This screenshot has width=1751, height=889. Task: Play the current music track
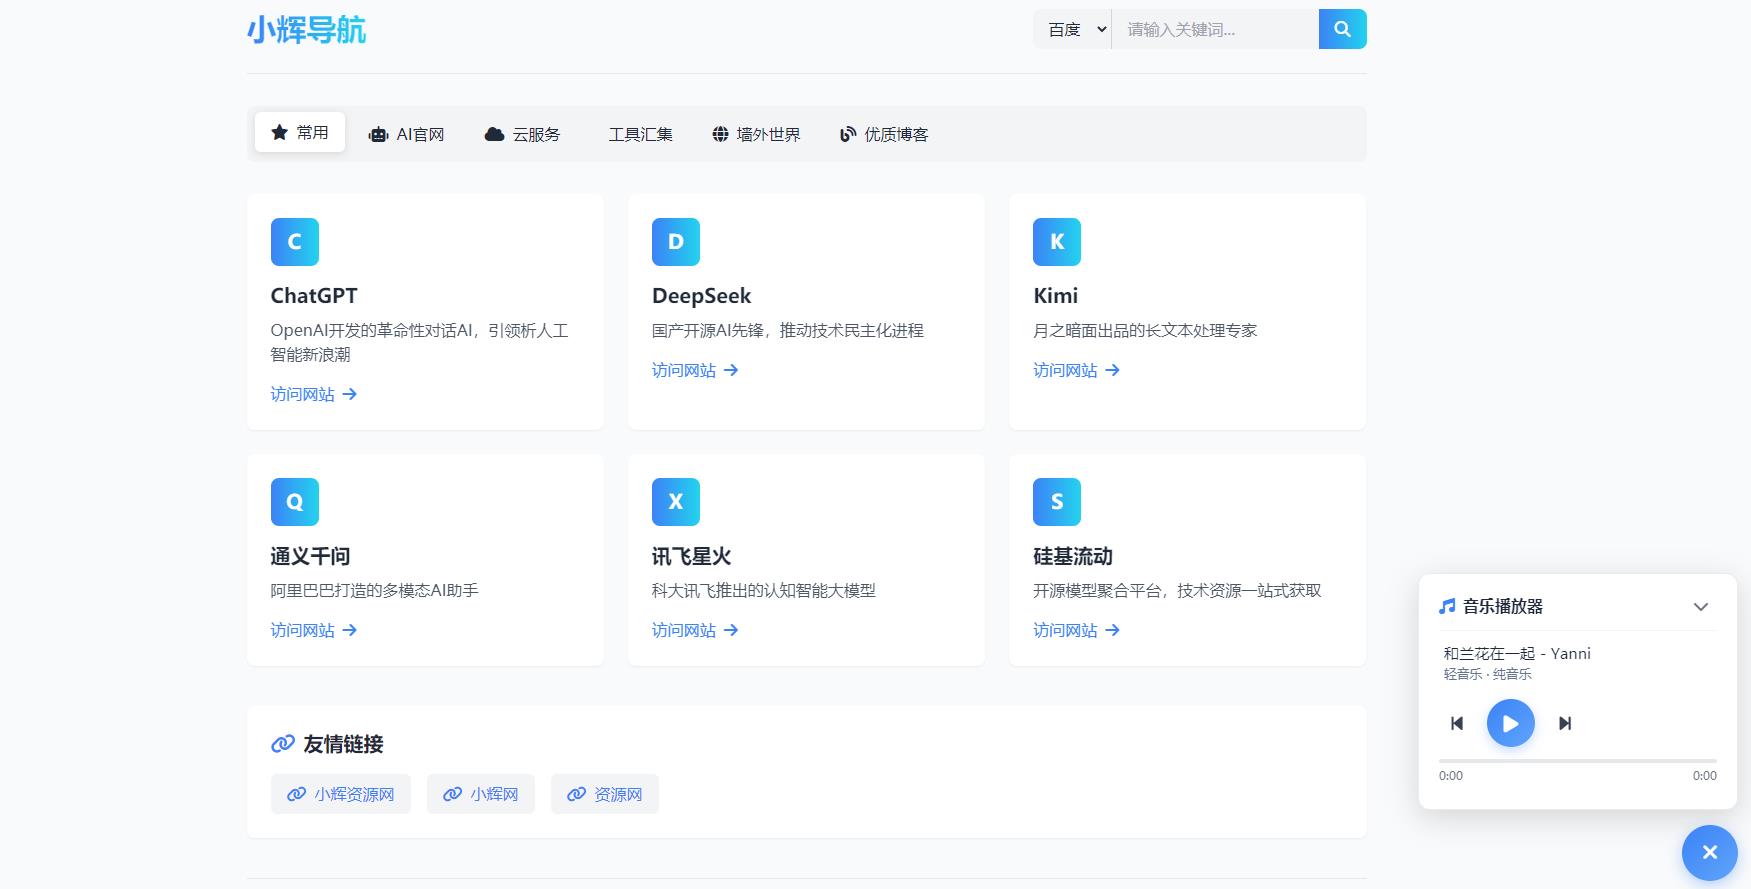tap(1510, 723)
